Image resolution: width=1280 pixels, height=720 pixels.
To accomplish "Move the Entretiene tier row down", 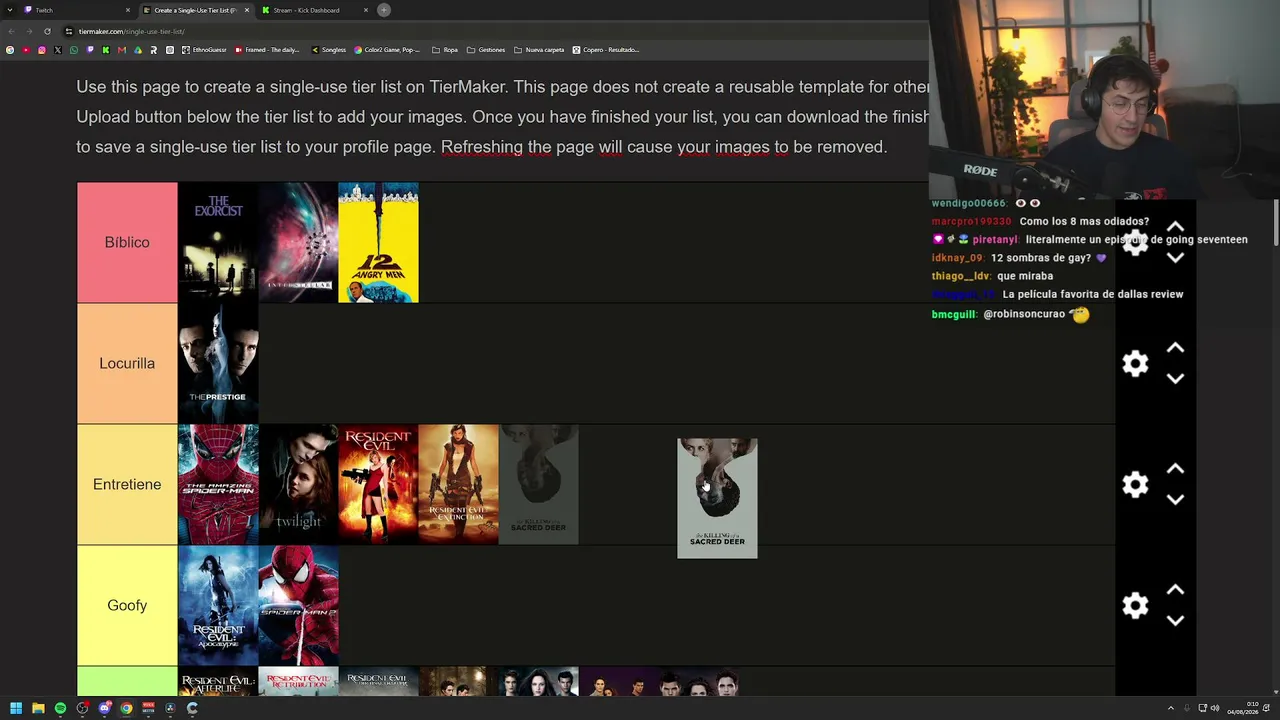I will pyautogui.click(x=1175, y=500).
